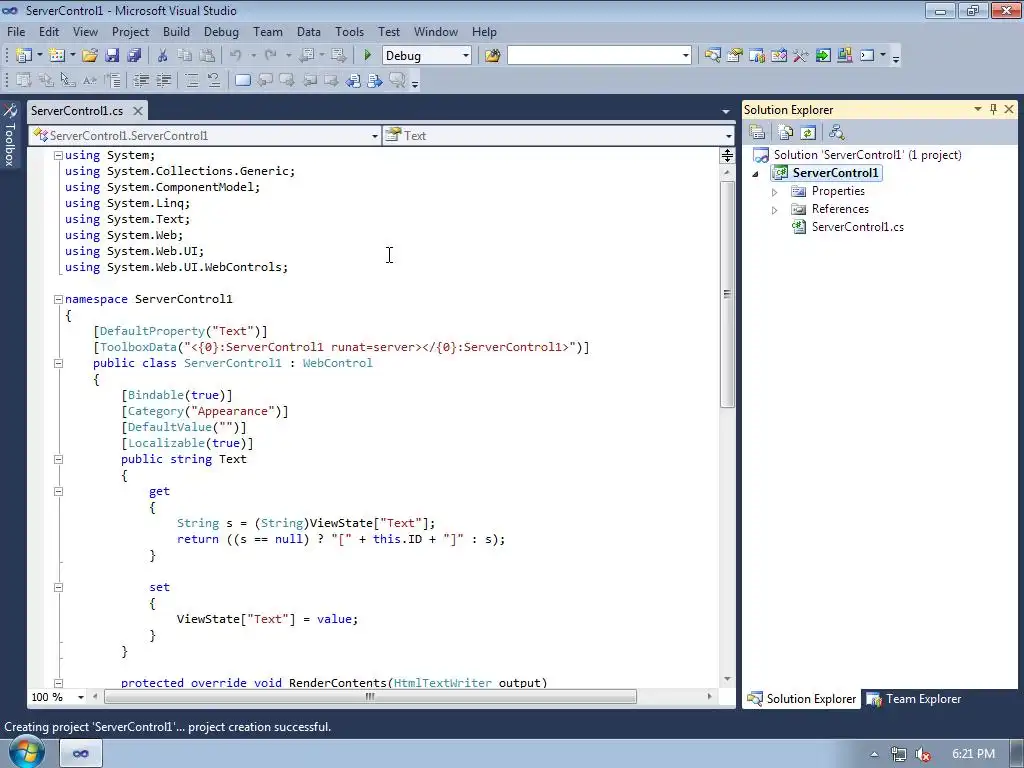Collapse the ServerControl1 project node

[756, 174]
